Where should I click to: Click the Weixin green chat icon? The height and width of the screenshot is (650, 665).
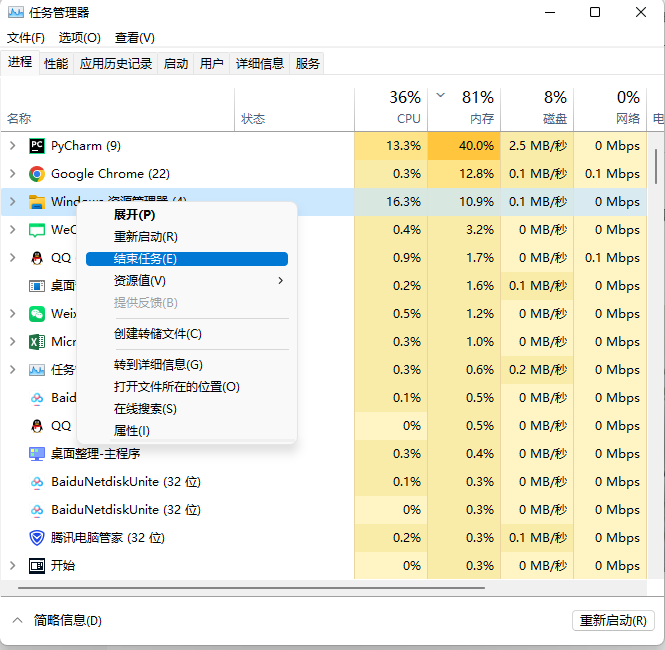pos(37,314)
